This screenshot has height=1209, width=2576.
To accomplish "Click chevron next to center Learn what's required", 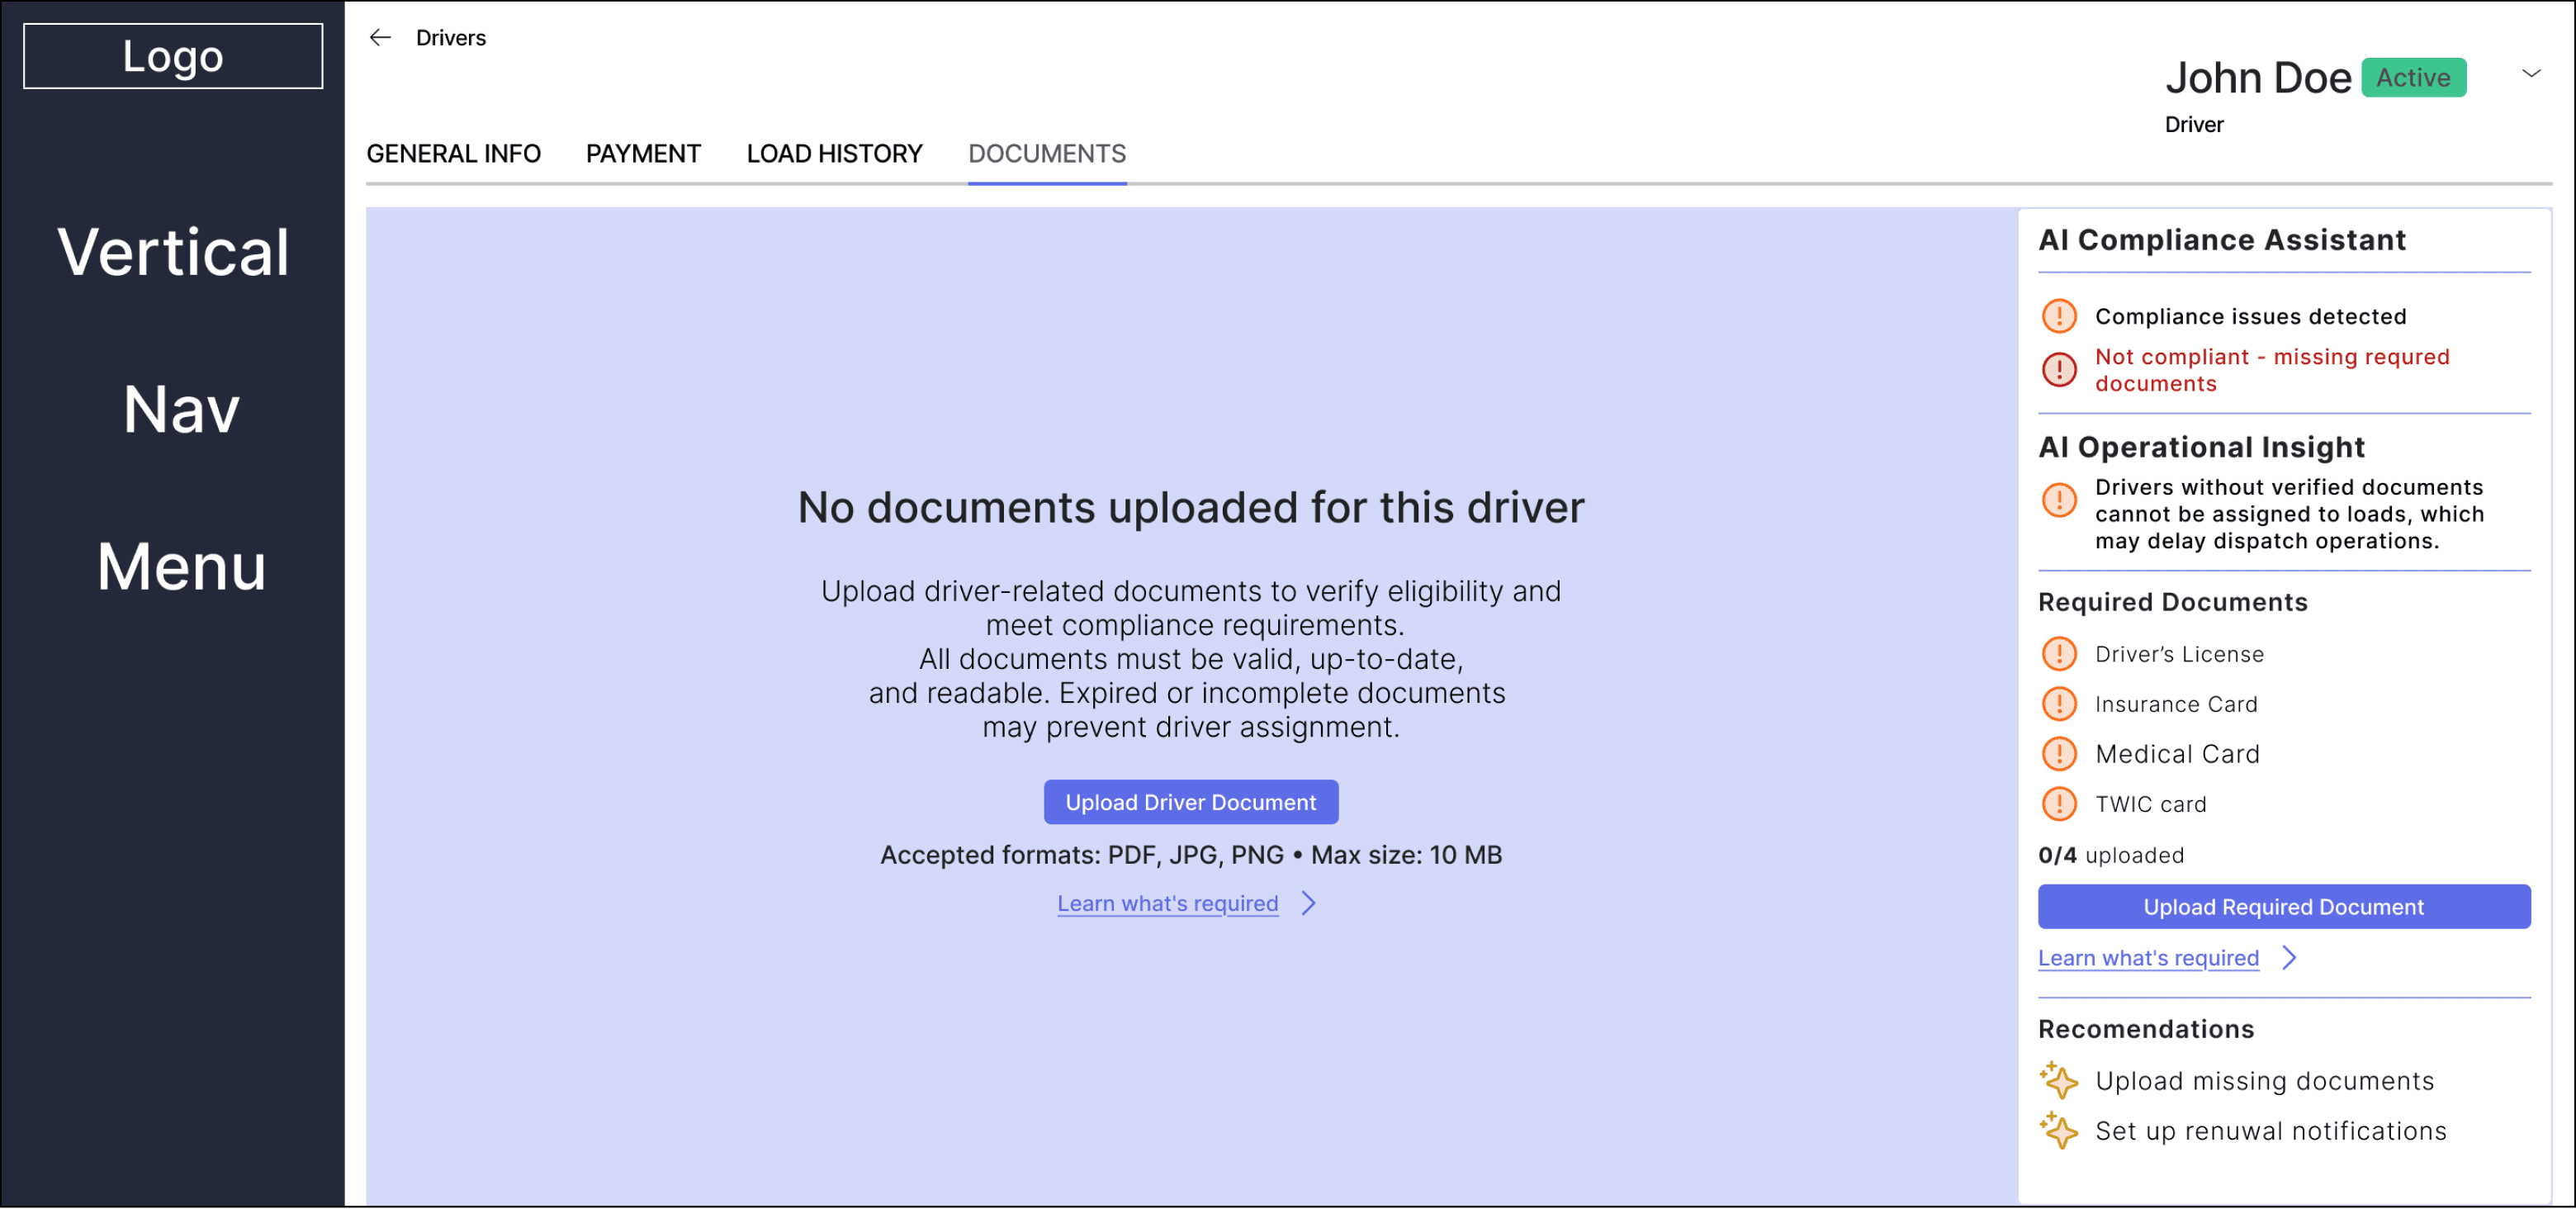I will coord(1309,903).
